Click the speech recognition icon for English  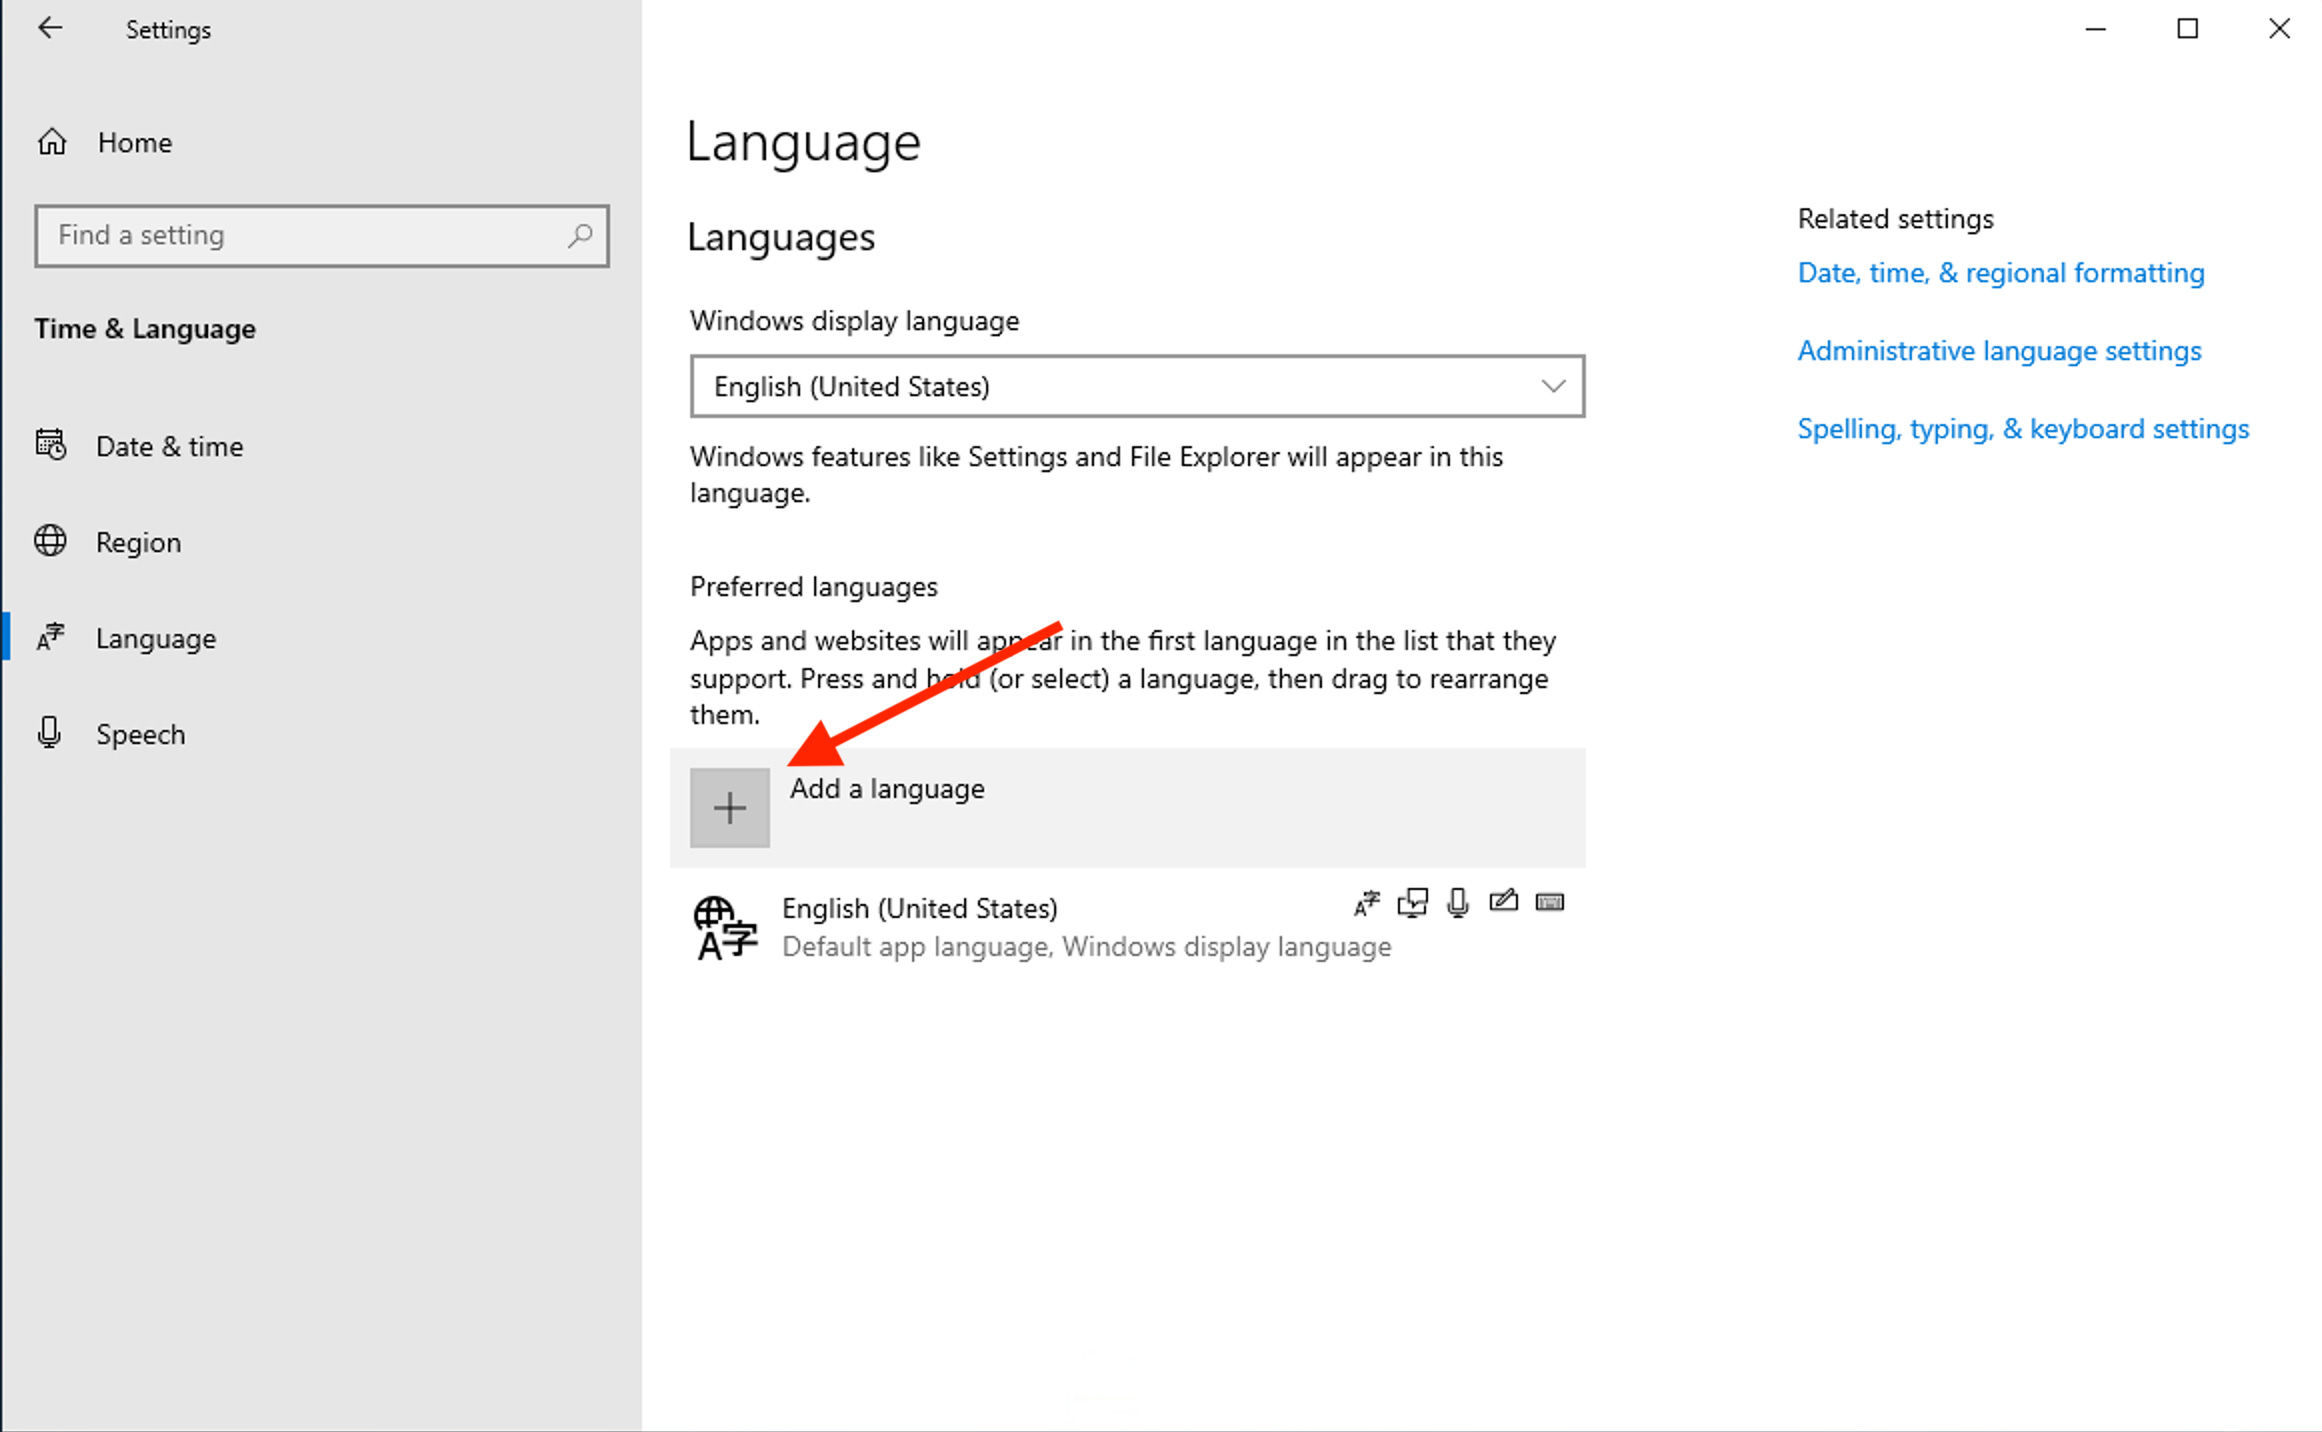(1456, 901)
